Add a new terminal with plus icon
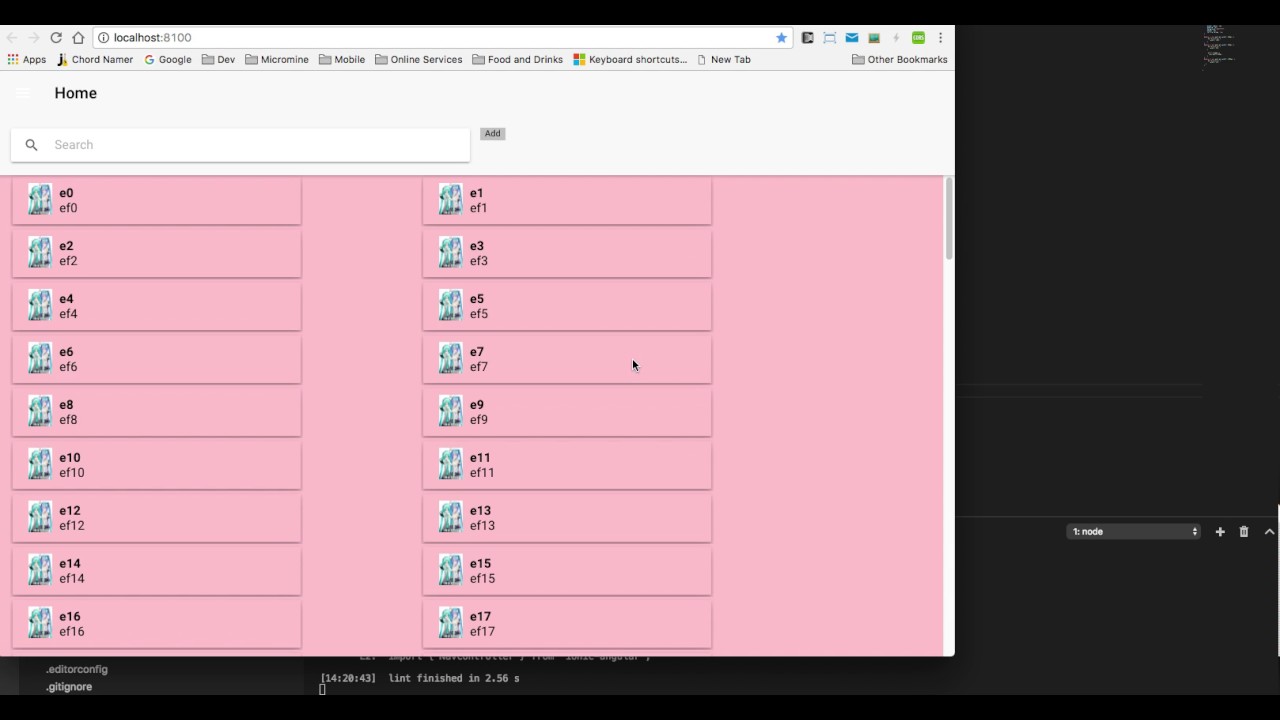1280x720 pixels. pyautogui.click(x=1220, y=532)
